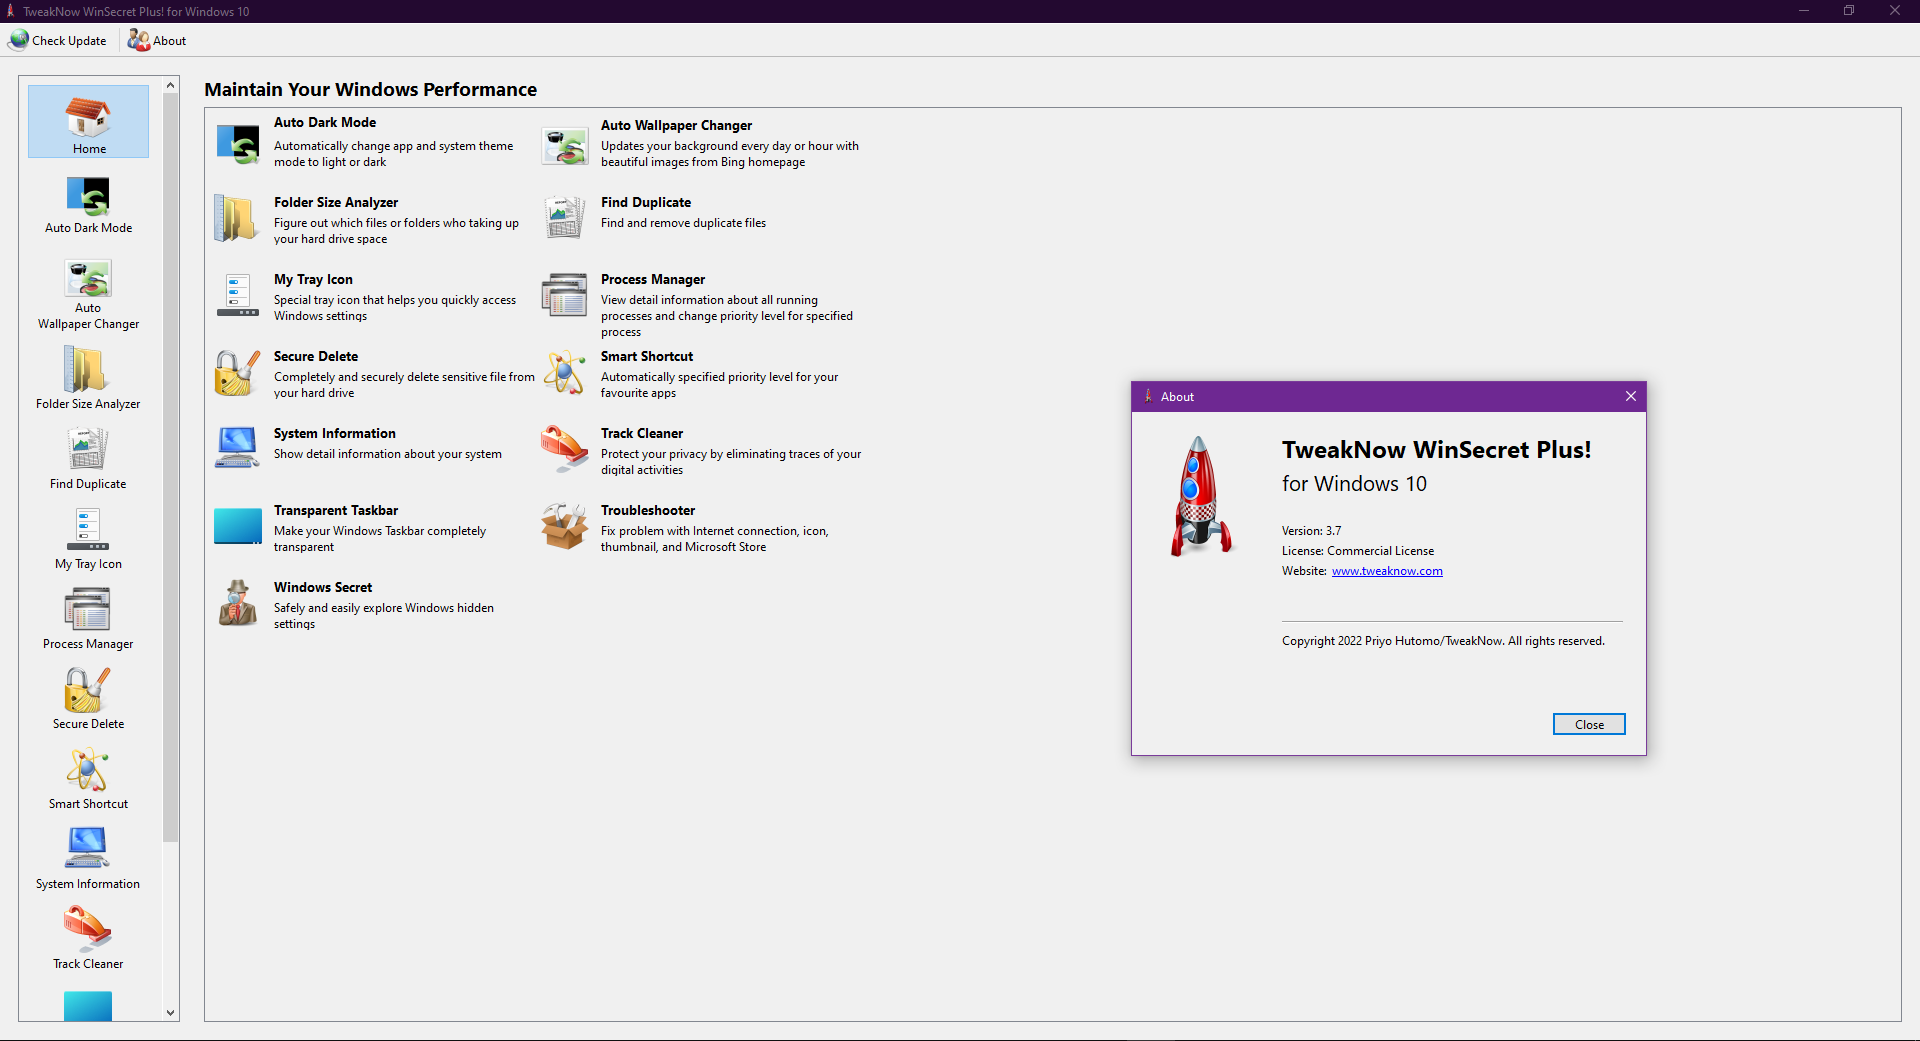Click the Home icon in sidebar
The width and height of the screenshot is (1920, 1041).
[88, 121]
